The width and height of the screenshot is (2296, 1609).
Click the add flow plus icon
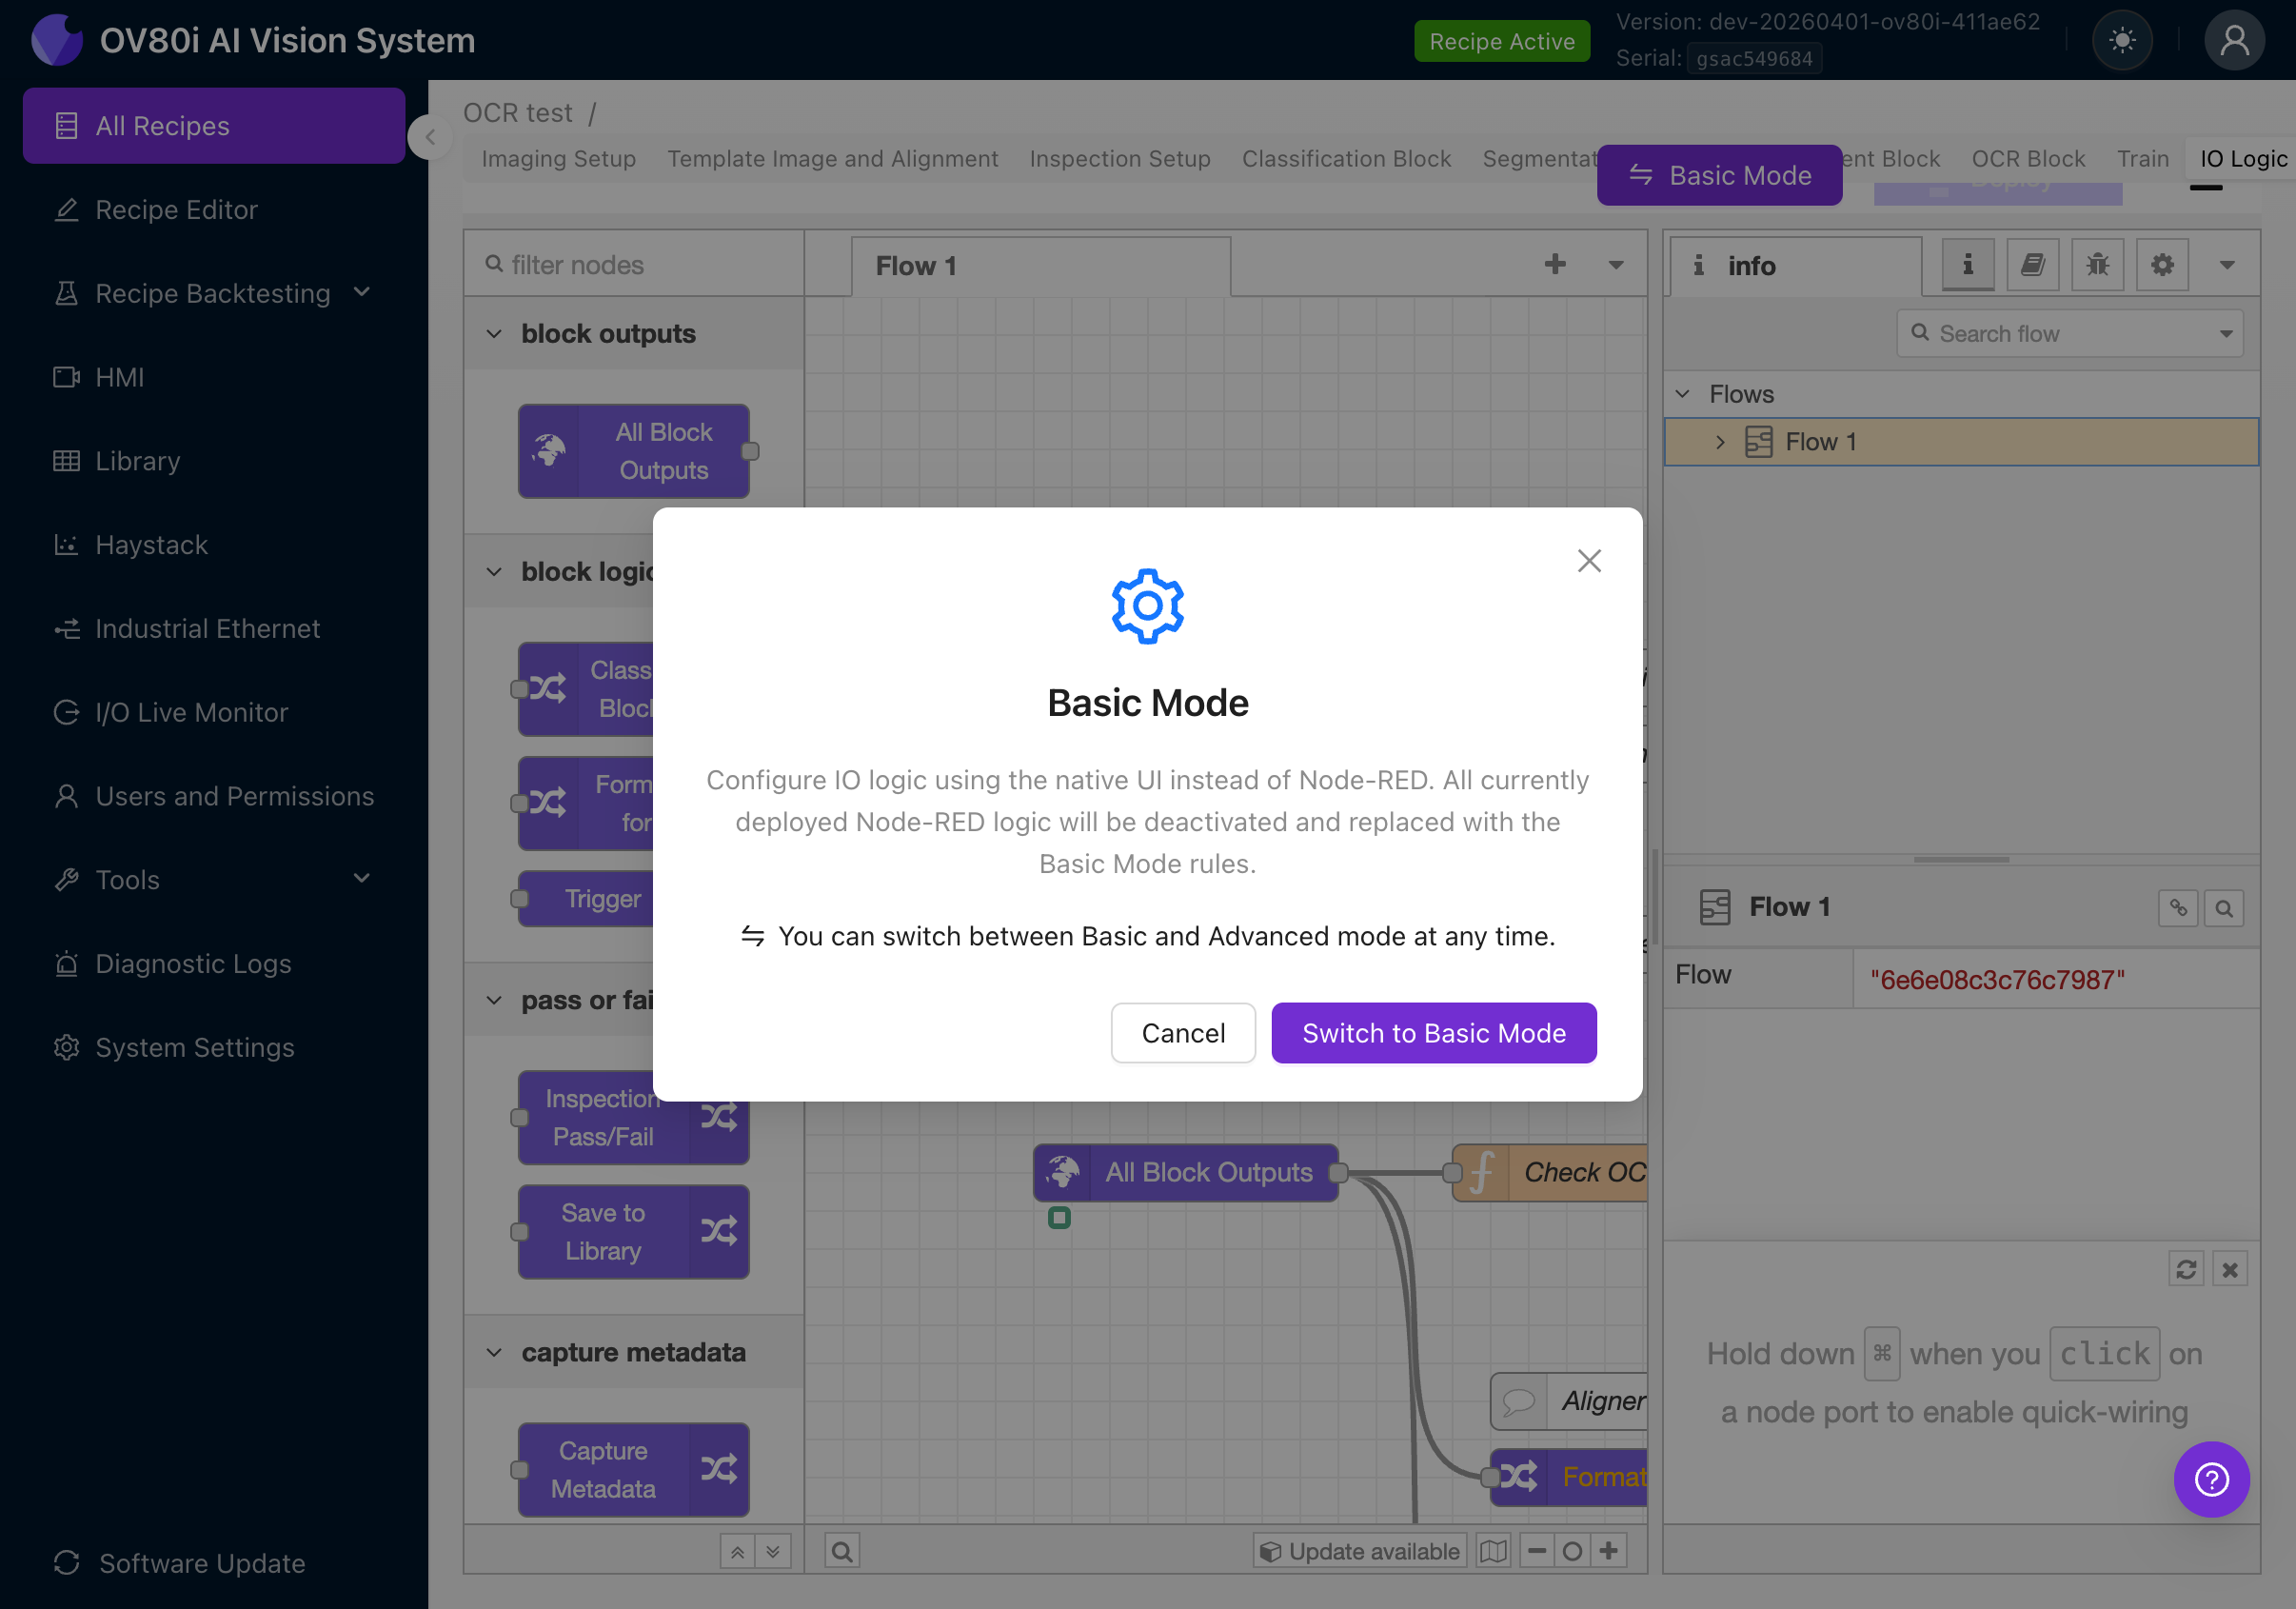point(1555,265)
